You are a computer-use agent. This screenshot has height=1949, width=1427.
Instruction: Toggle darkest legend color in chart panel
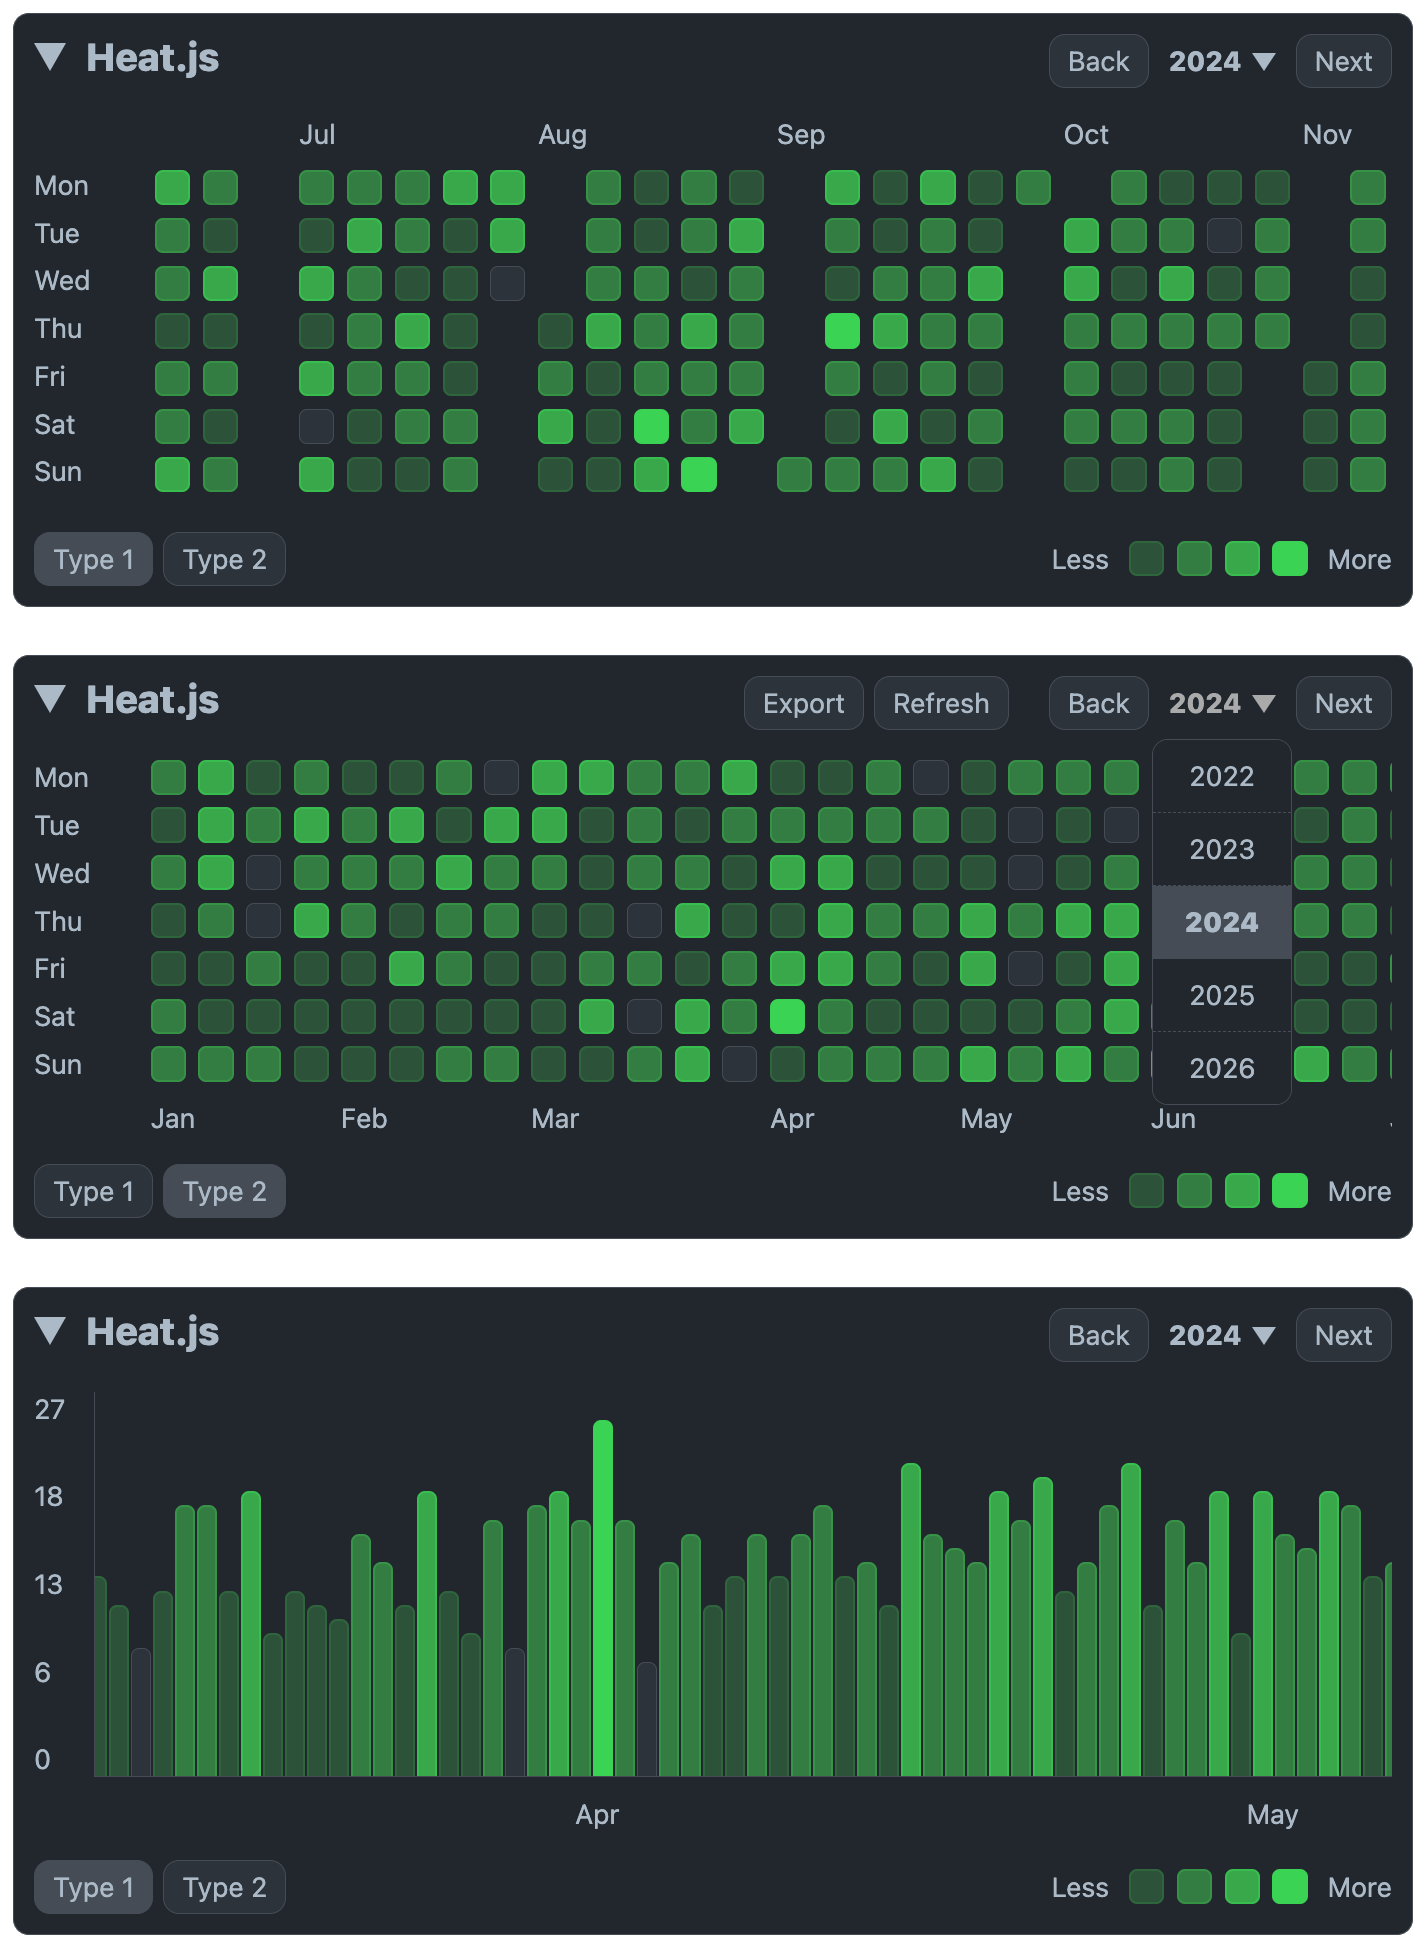(x=1146, y=1887)
